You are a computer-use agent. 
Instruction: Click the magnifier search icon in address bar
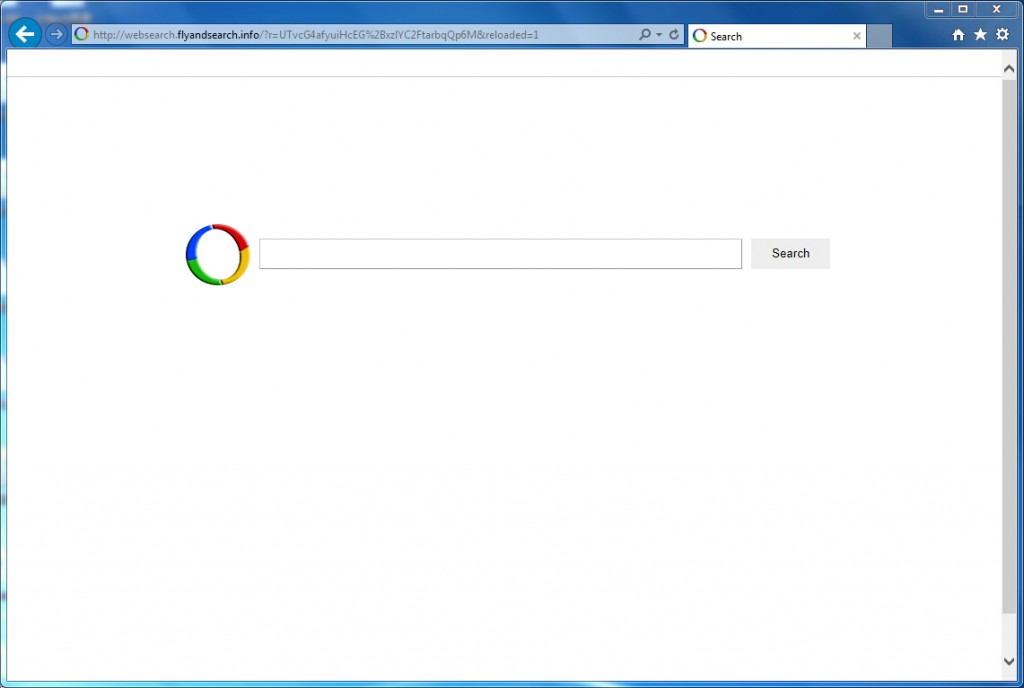point(645,34)
